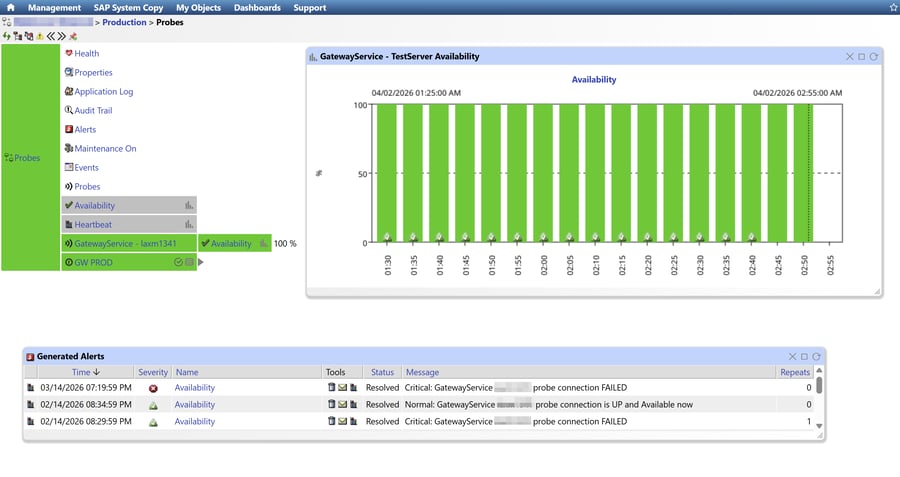Click envelope icon for the 02/14/2026 08:34:59 alert
The height and width of the screenshot is (477, 900).
point(343,405)
